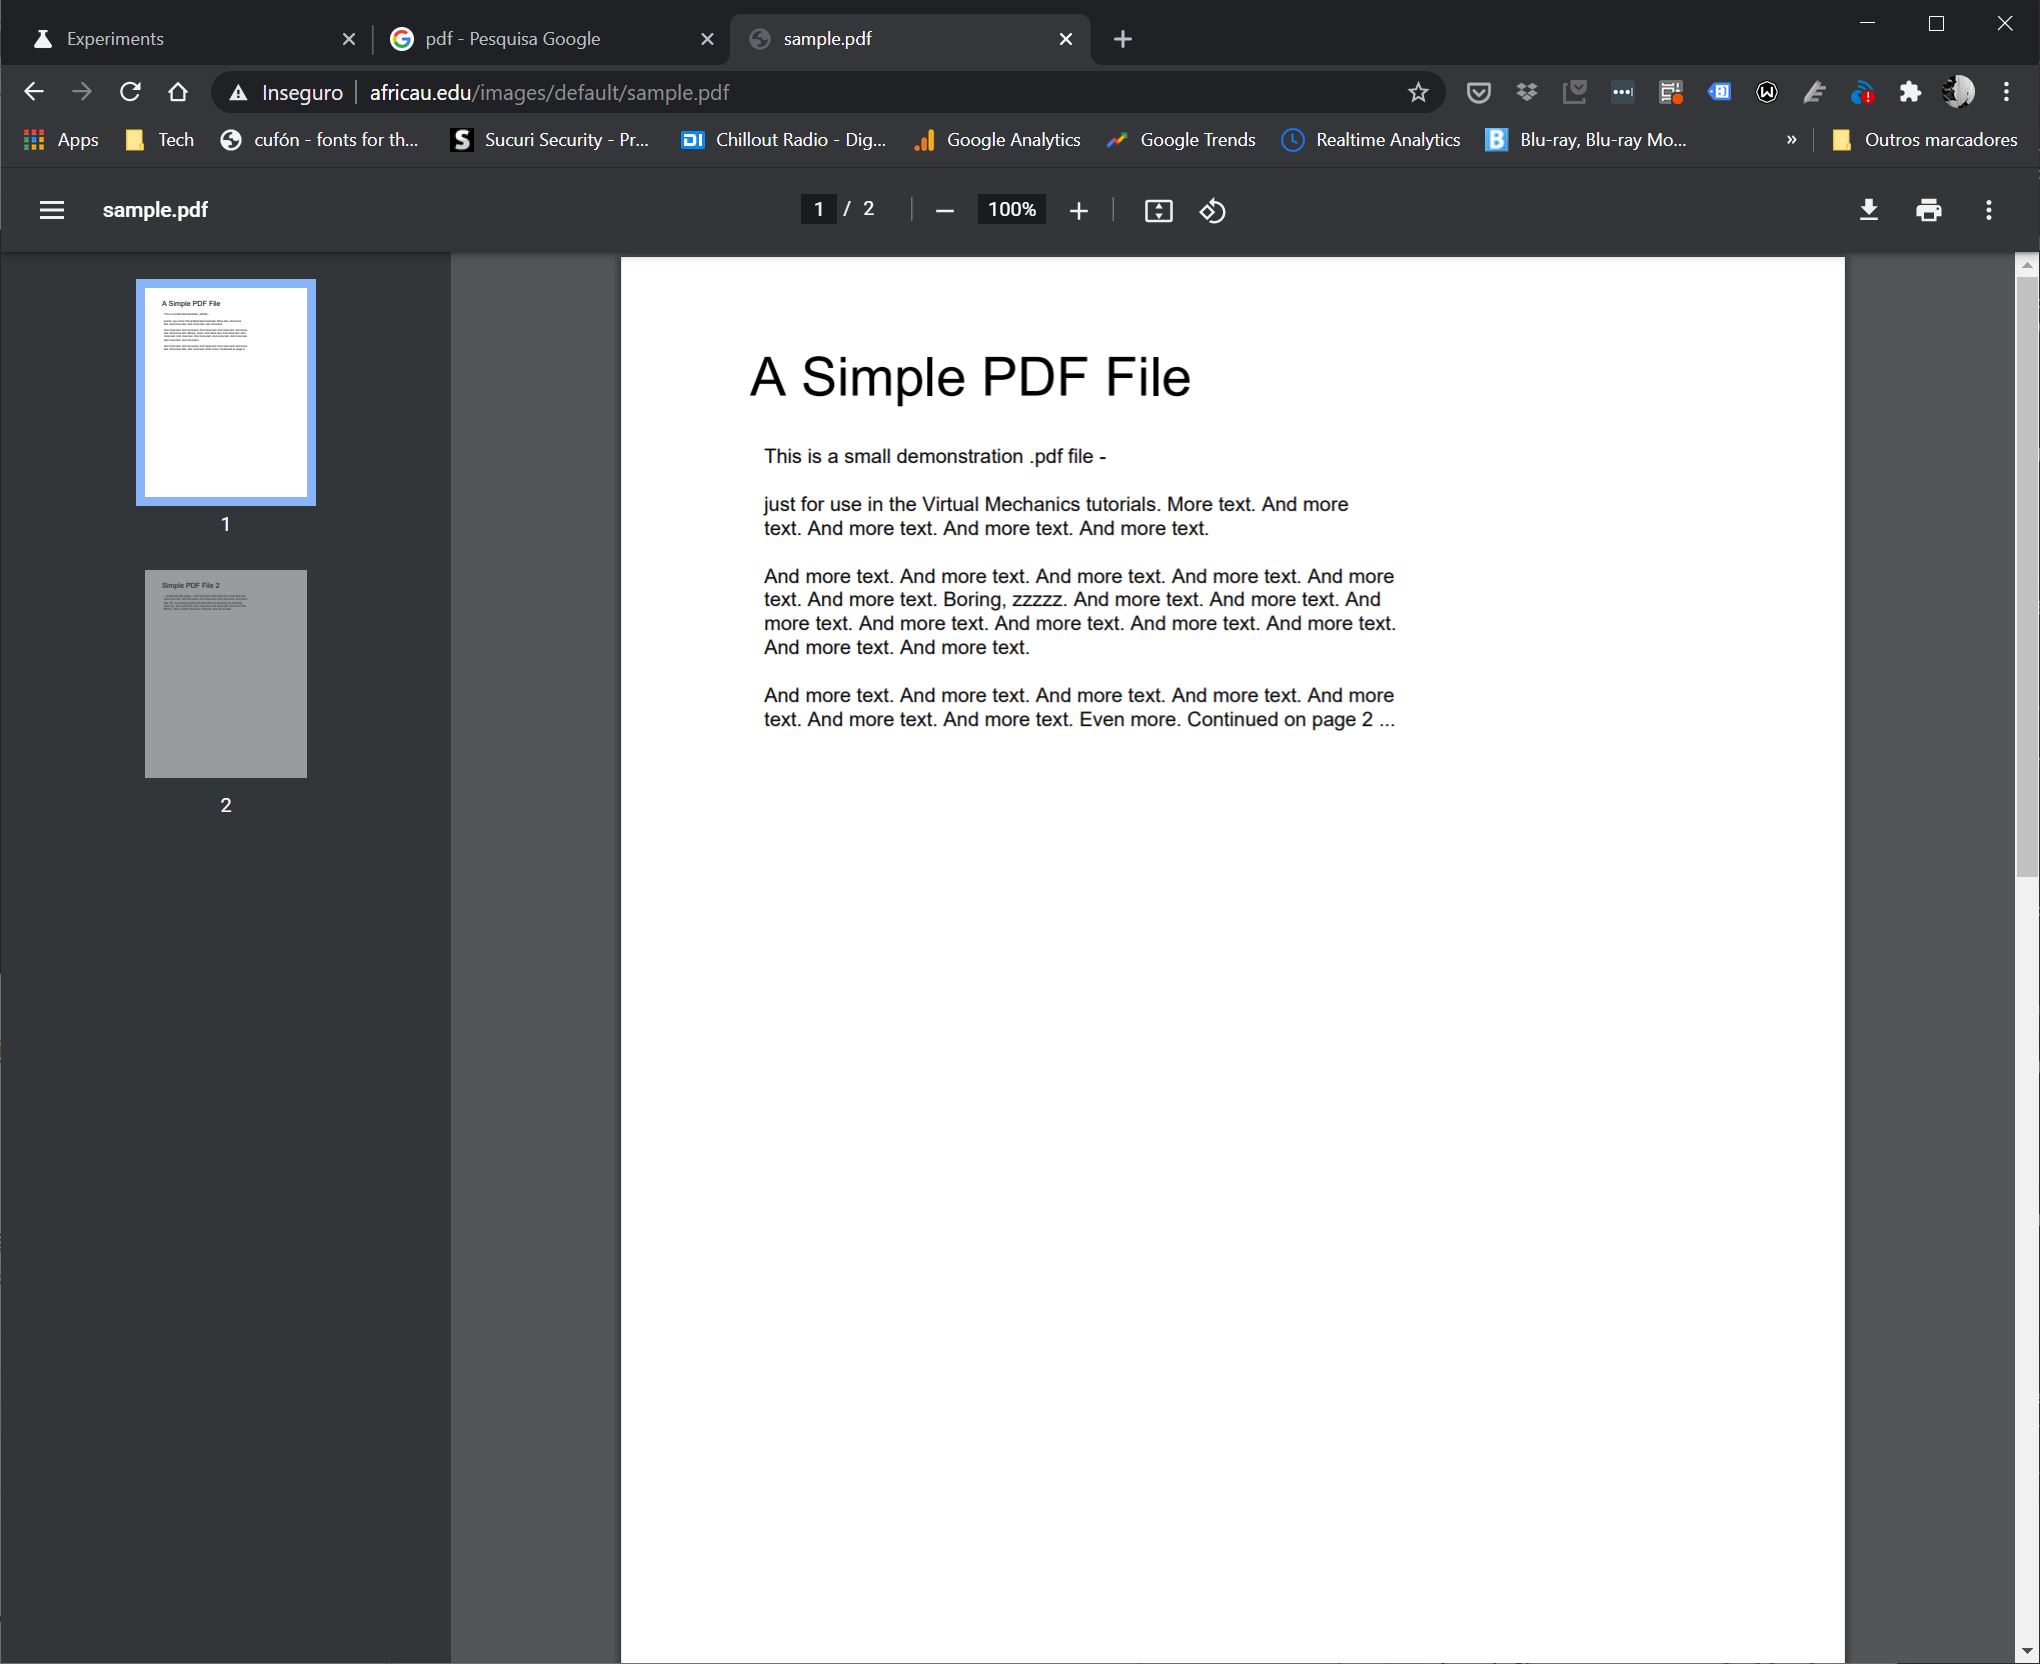Reload the current page
Viewport: 2040px width, 1664px height.
point(130,92)
